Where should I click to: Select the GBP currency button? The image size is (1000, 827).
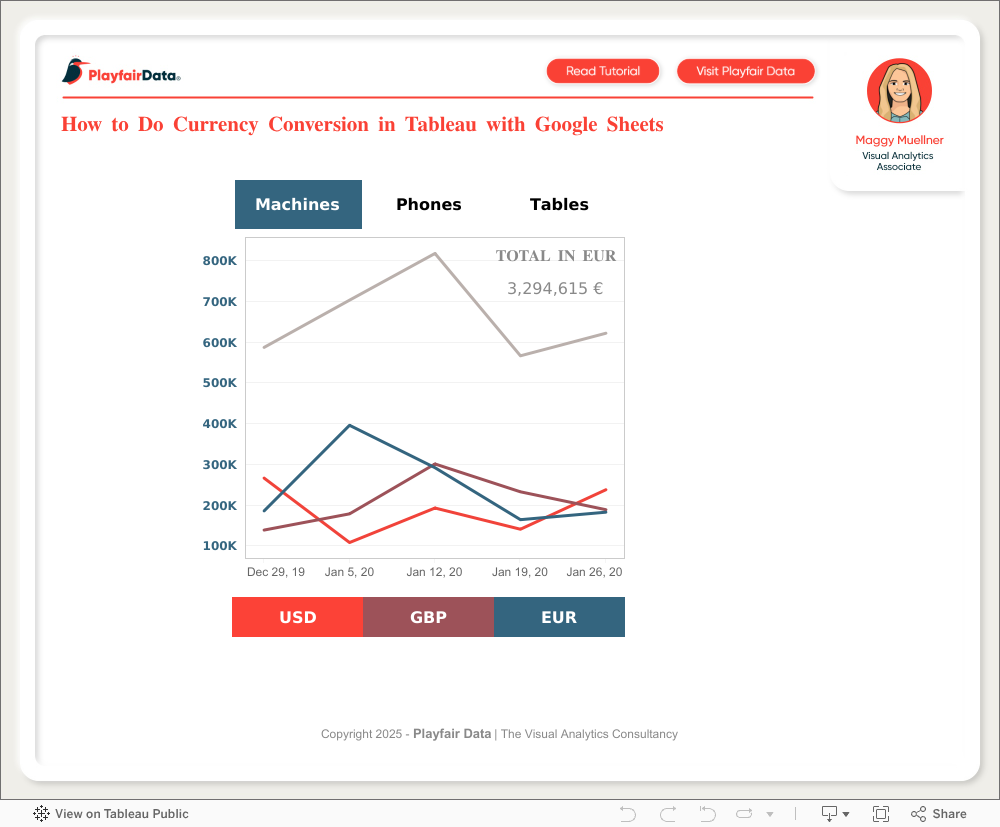tap(429, 617)
